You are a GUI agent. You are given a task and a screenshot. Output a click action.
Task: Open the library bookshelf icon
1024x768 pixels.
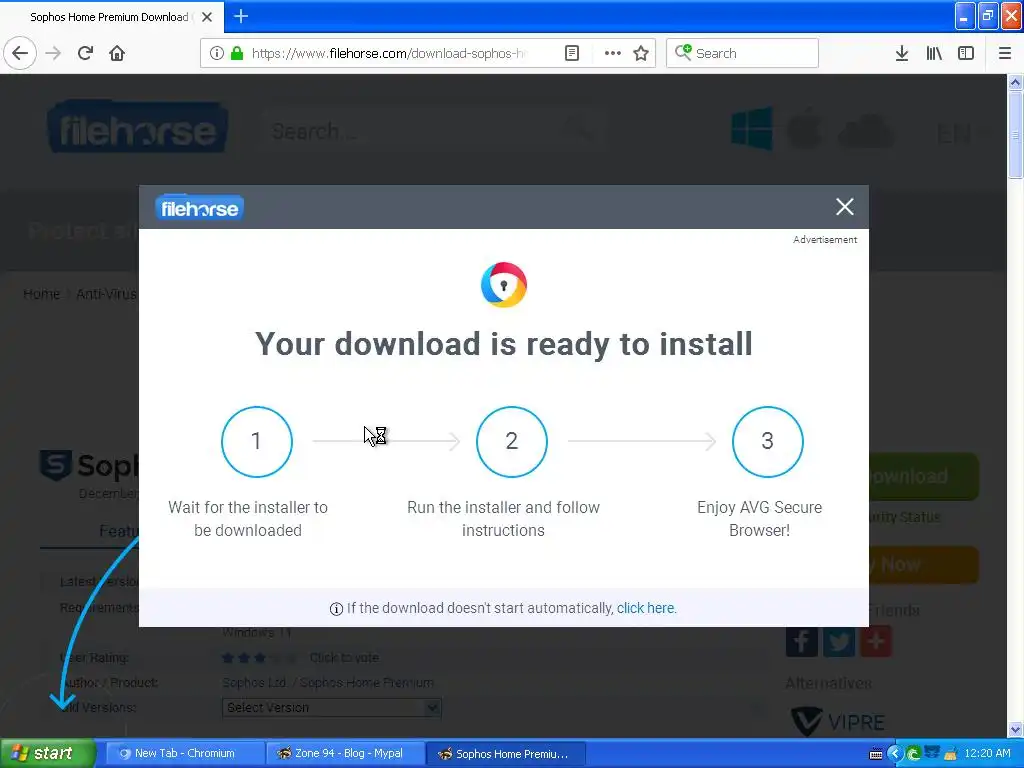pos(934,53)
